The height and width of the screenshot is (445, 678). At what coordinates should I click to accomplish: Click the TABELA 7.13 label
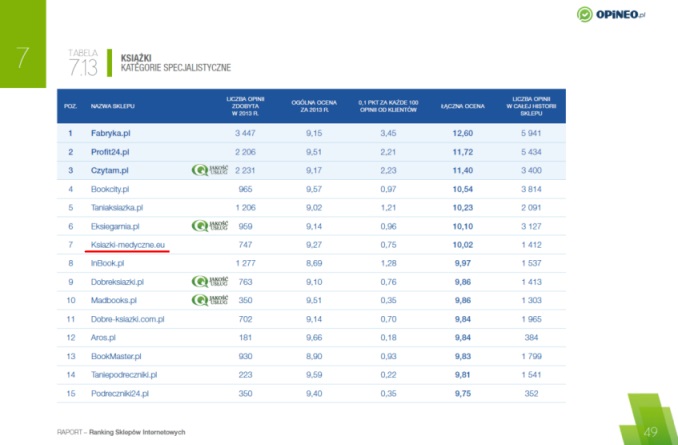83,62
